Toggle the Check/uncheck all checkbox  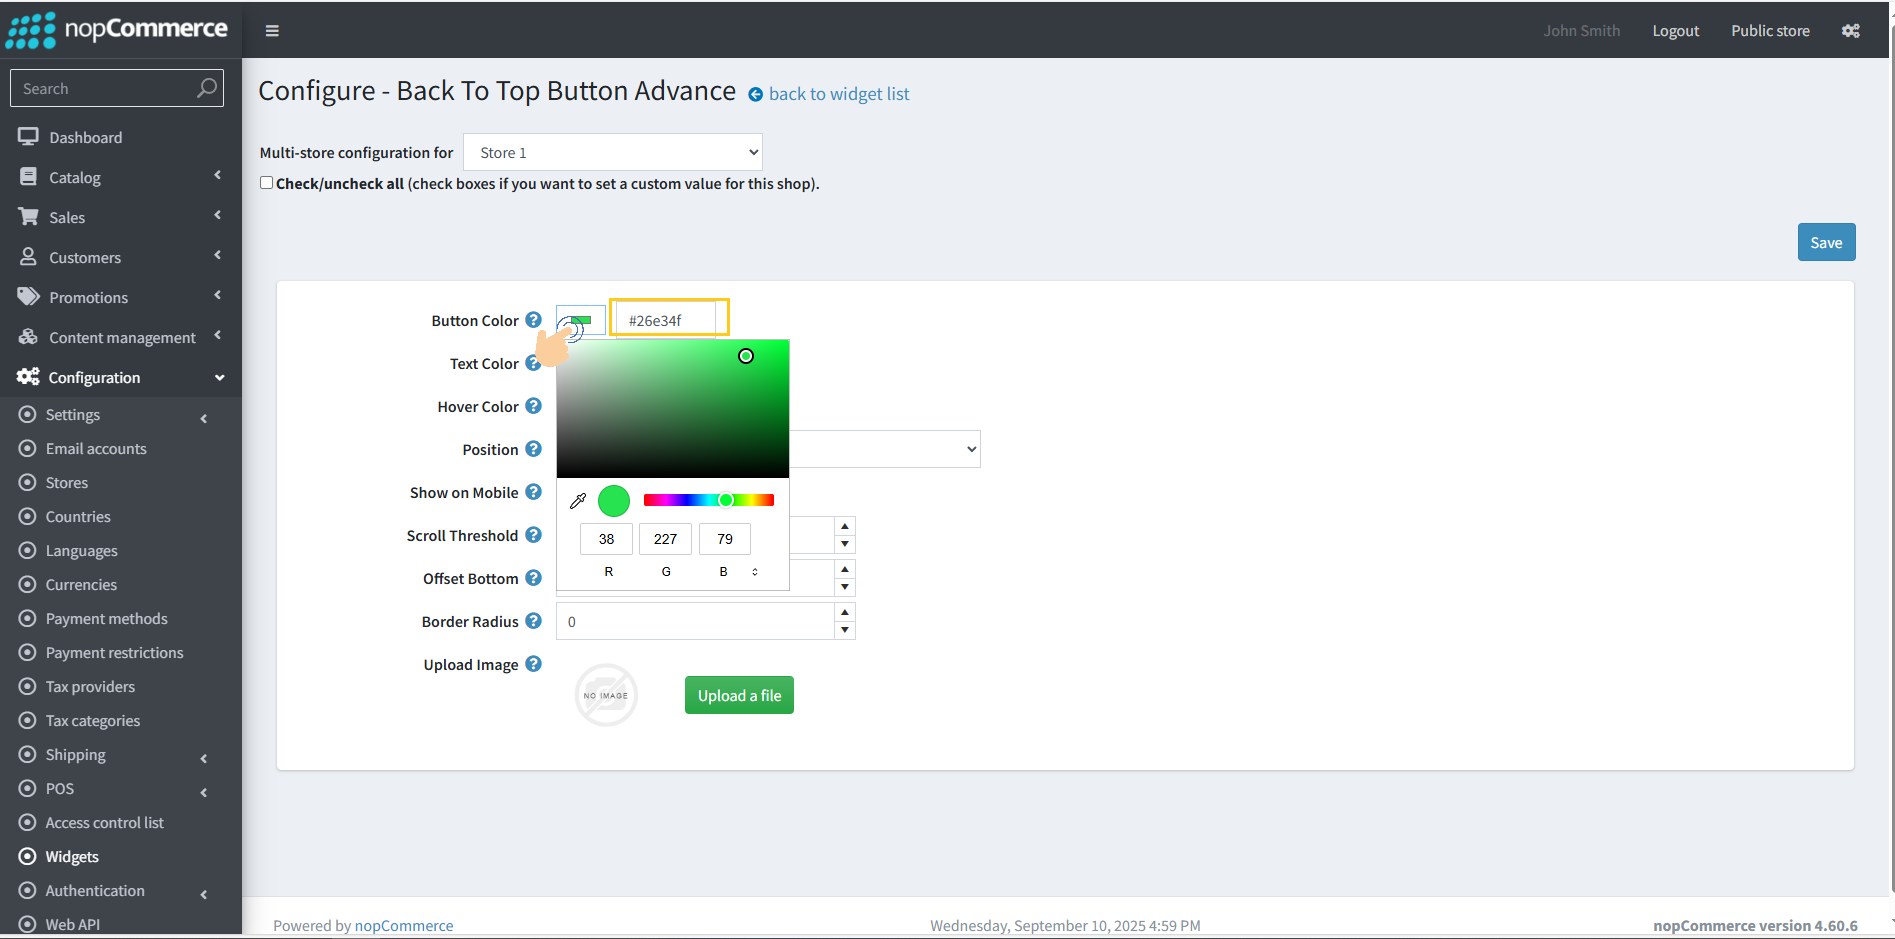point(267,183)
